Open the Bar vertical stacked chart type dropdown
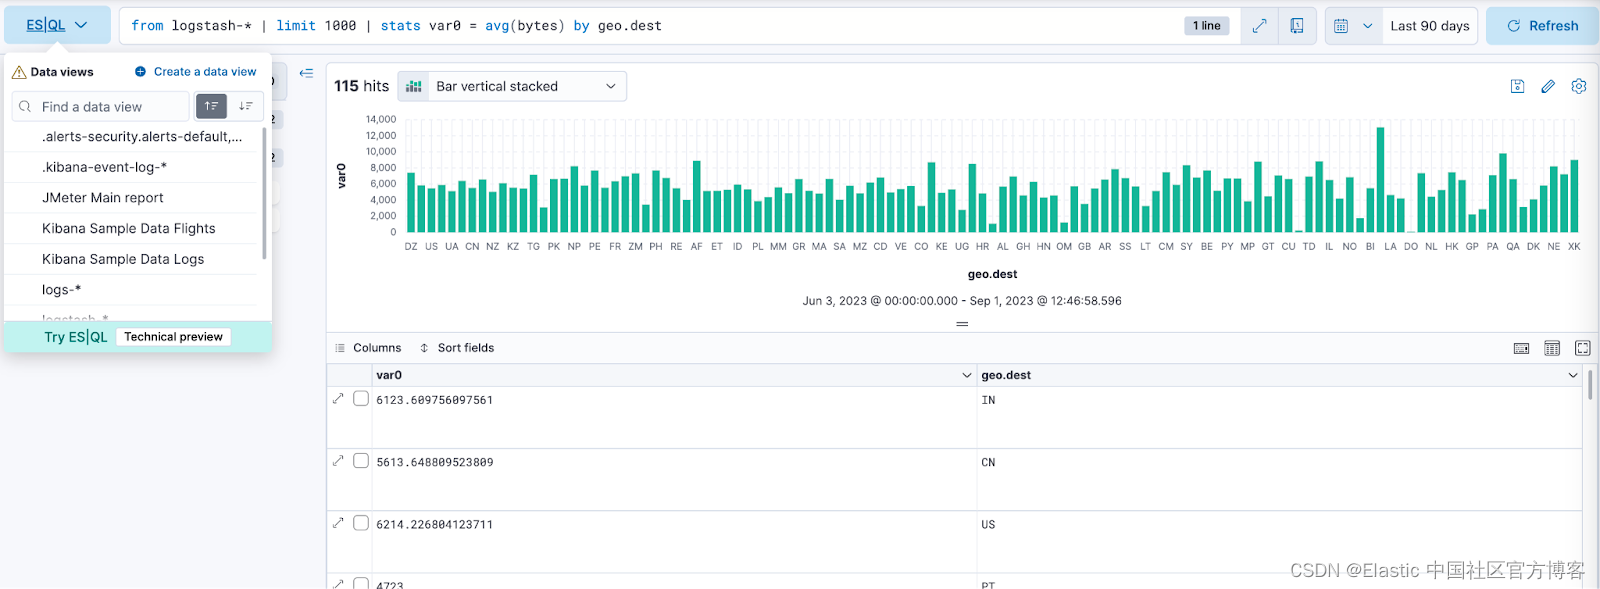This screenshot has width=1600, height=589. tap(512, 87)
